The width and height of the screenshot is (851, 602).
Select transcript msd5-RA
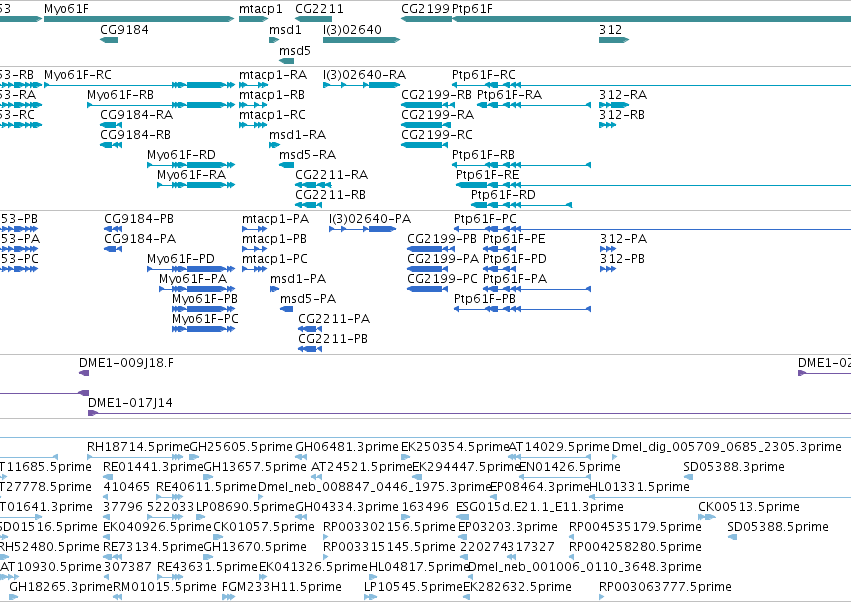pyautogui.click(x=287, y=165)
